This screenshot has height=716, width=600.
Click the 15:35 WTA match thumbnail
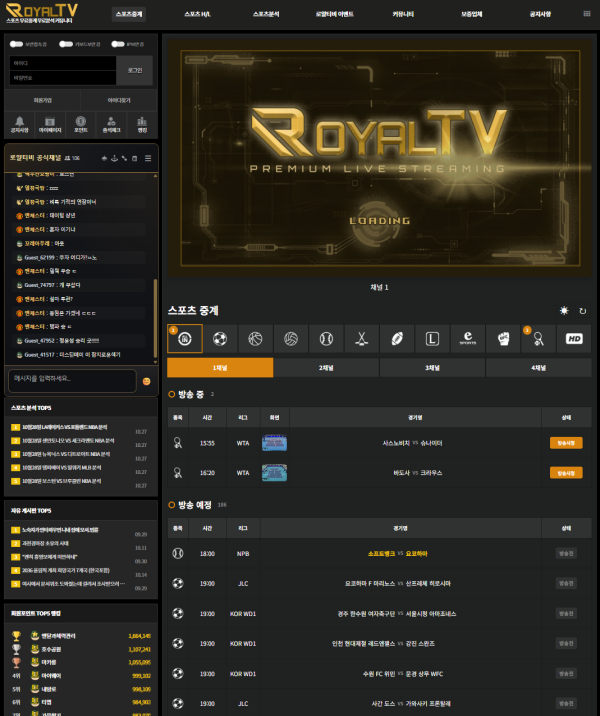[274, 443]
